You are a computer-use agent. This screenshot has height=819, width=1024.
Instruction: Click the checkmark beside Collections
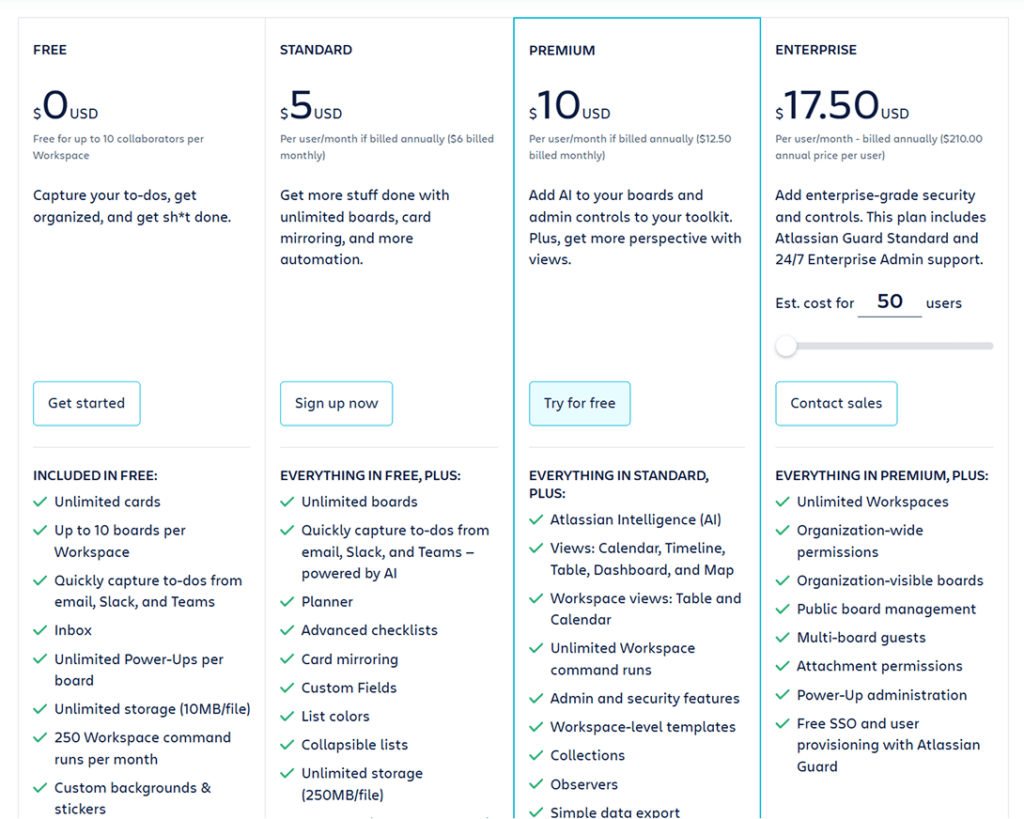[536, 755]
